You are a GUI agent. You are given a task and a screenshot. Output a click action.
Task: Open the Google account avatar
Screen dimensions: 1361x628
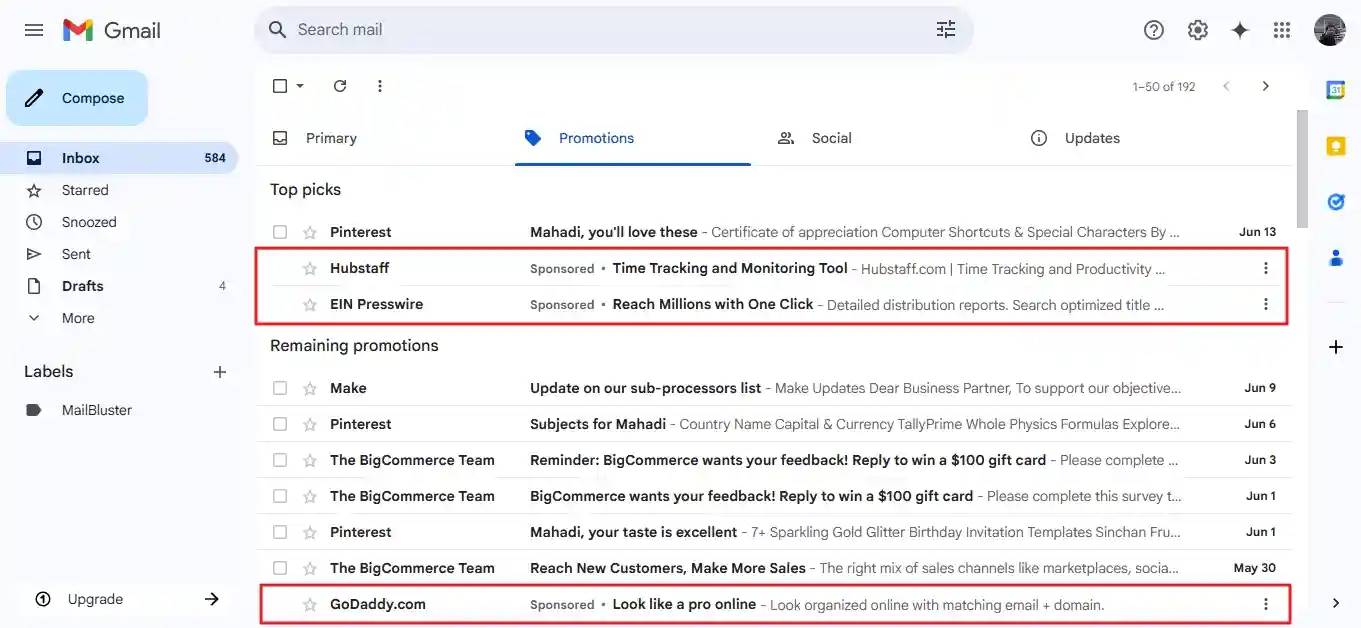(x=1330, y=30)
